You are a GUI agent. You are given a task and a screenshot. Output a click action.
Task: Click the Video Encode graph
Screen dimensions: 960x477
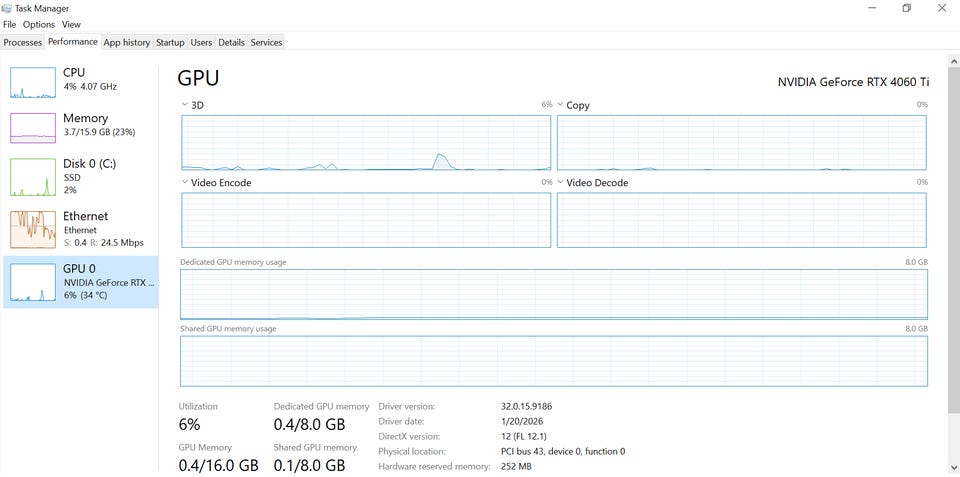366,220
